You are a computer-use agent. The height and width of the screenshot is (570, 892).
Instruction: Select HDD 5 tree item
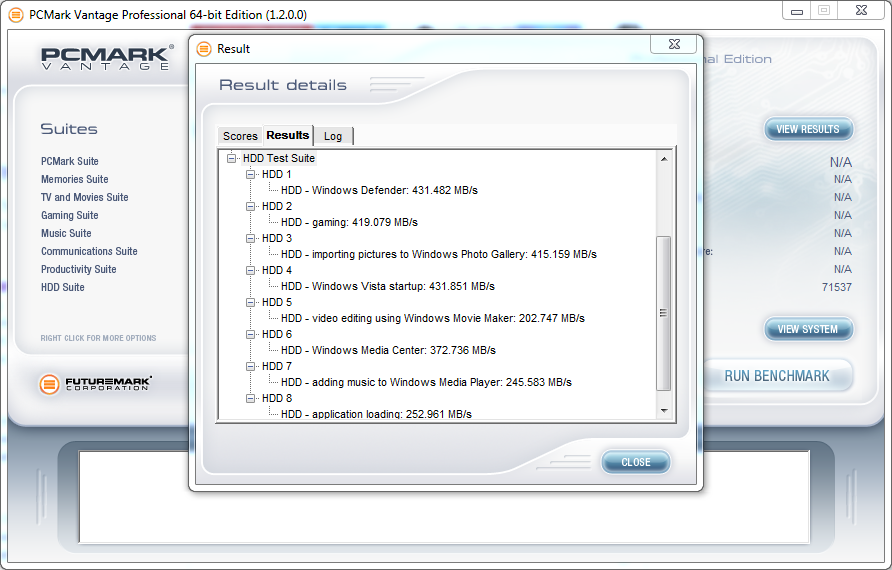coord(276,302)
